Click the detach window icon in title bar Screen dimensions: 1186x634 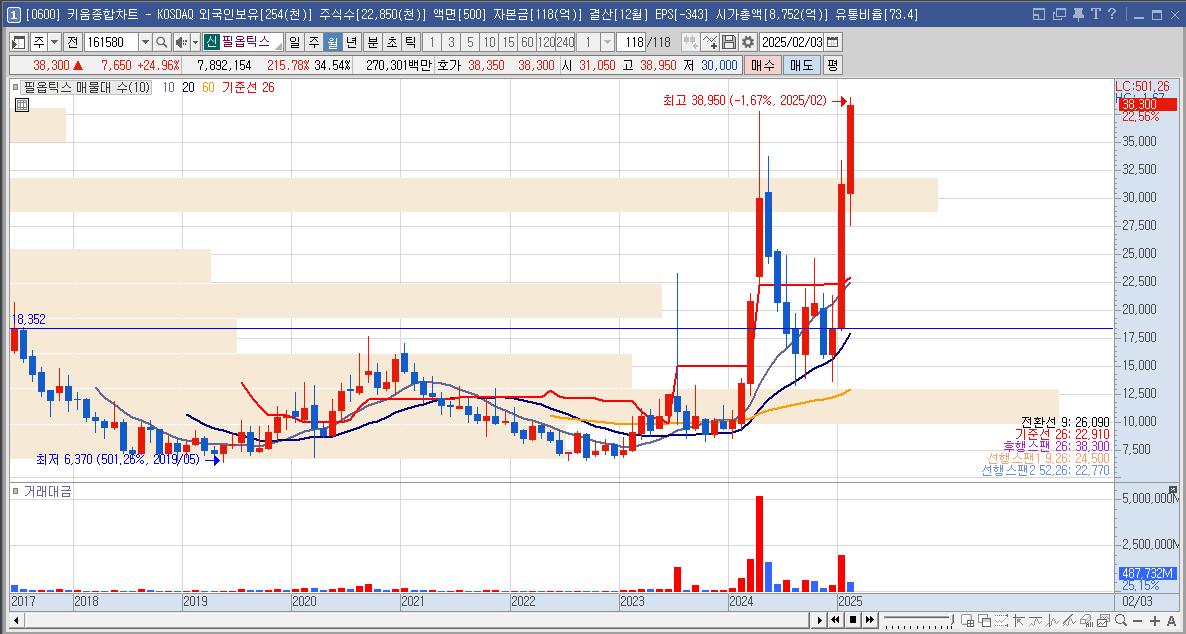(1059, 14)
